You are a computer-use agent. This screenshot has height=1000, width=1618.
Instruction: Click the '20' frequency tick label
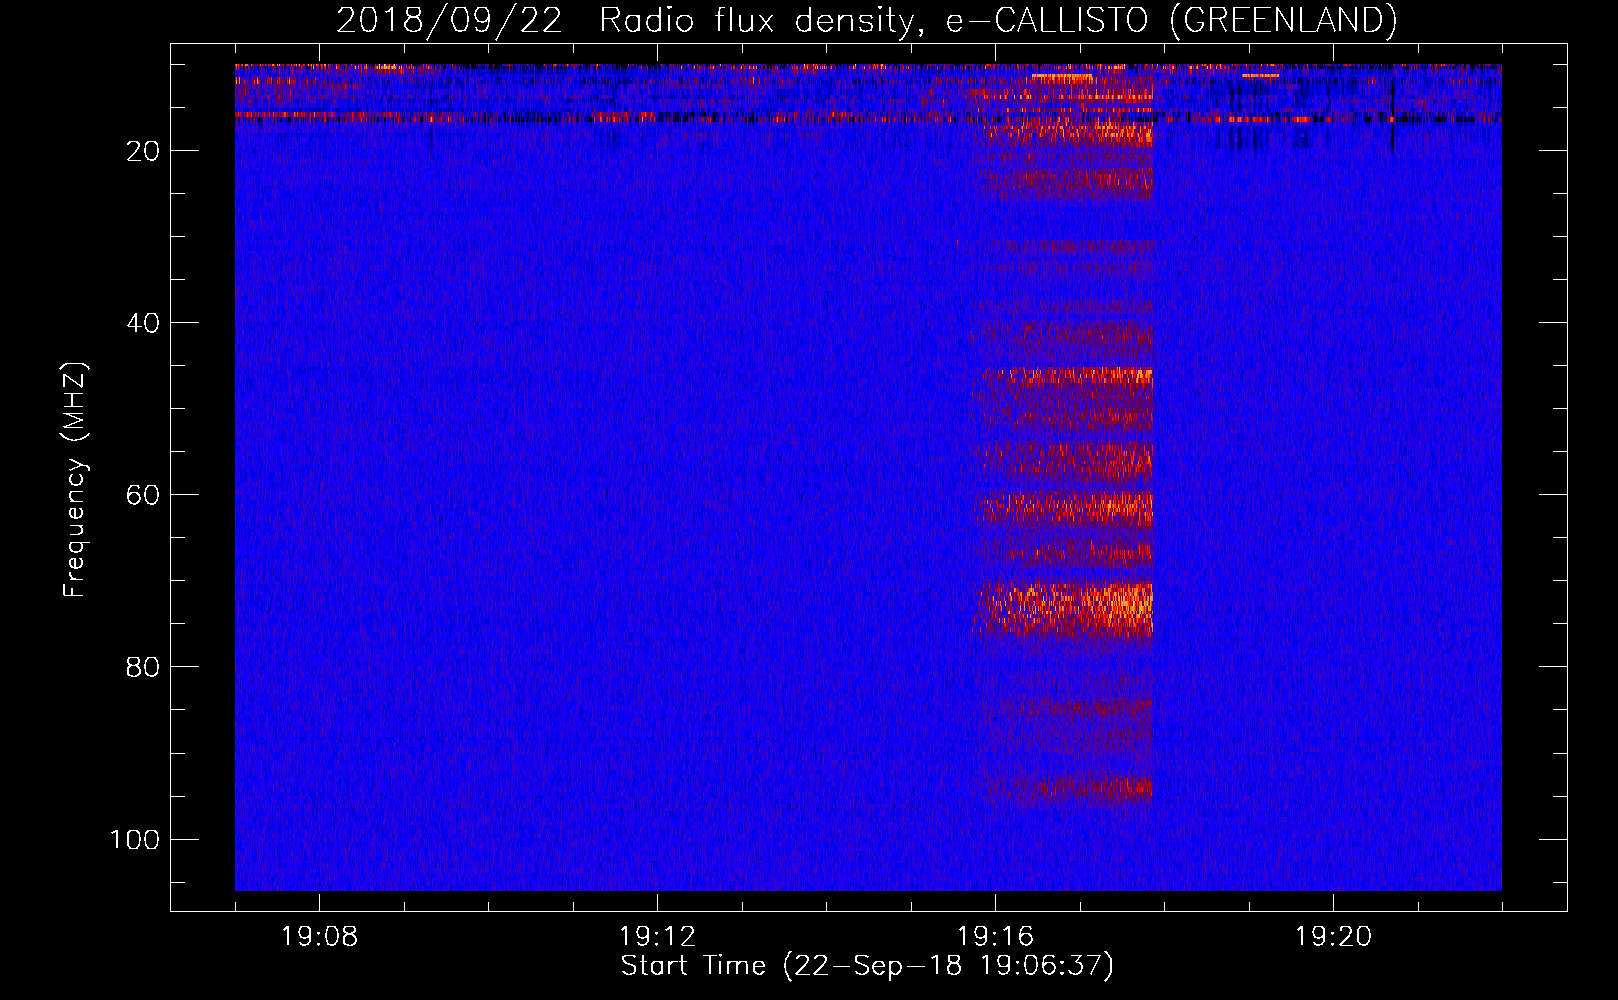[144, 151]
